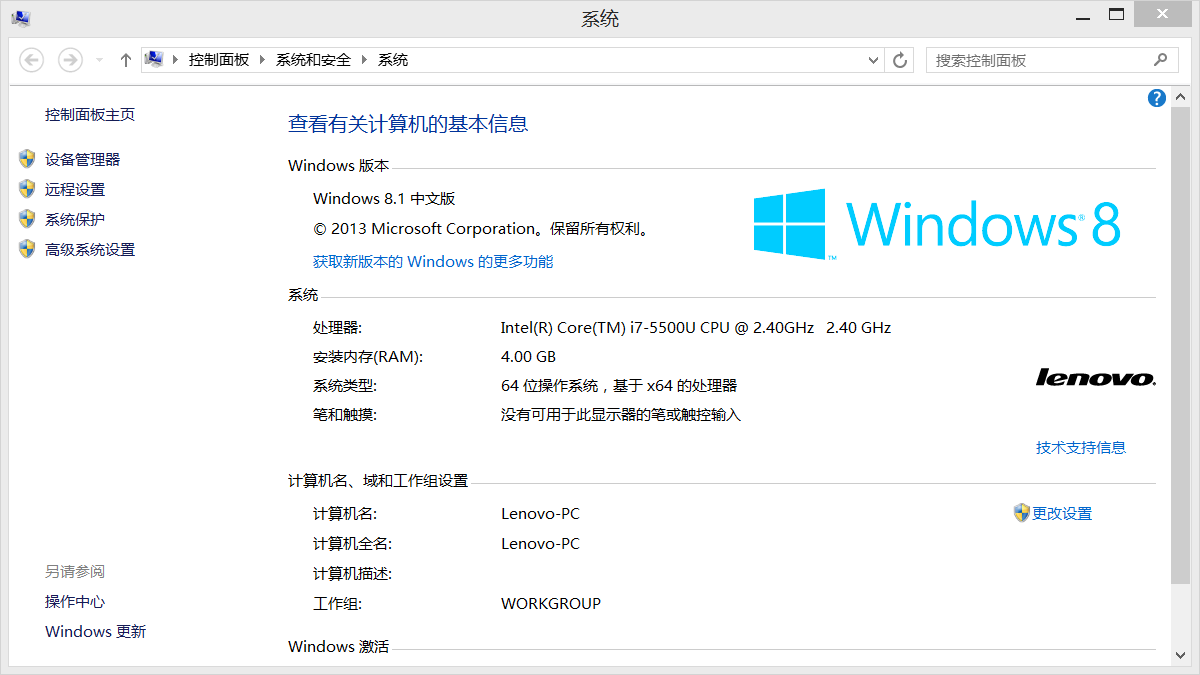The width and height of the screenshot is (1200, 675).
Task: Open 高级系统设置 link
Action: tap(90, 250)
